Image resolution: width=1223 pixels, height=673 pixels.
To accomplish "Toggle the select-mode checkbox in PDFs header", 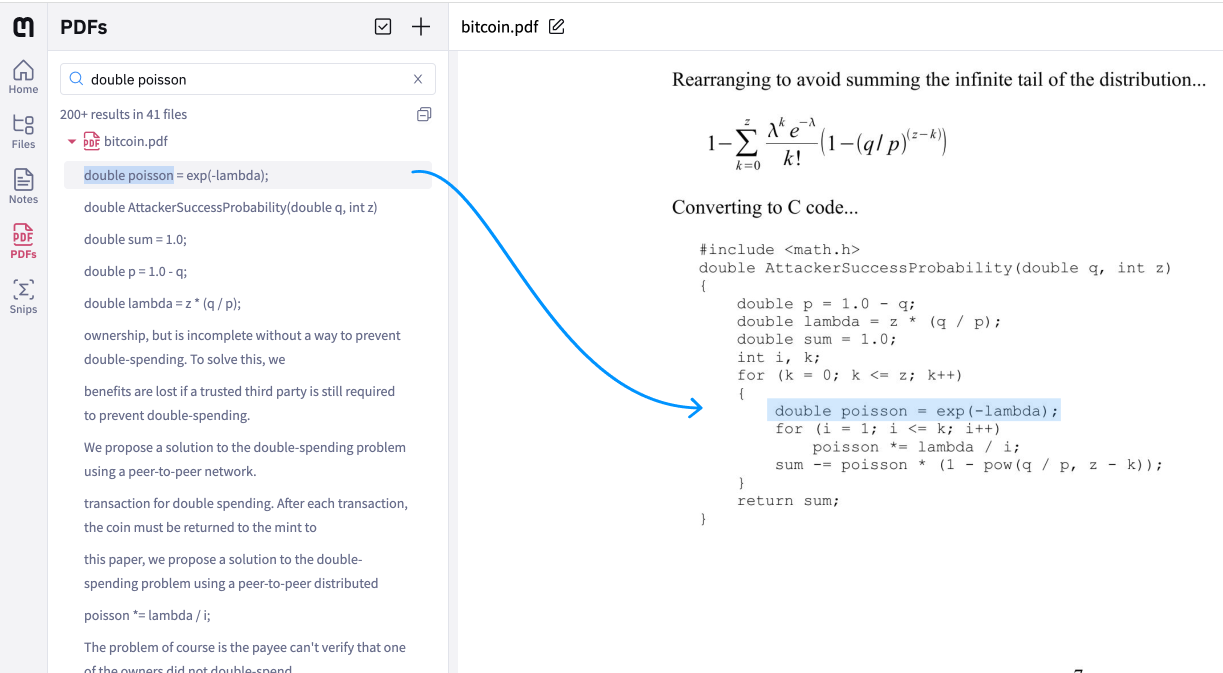I will coord(383,27).
